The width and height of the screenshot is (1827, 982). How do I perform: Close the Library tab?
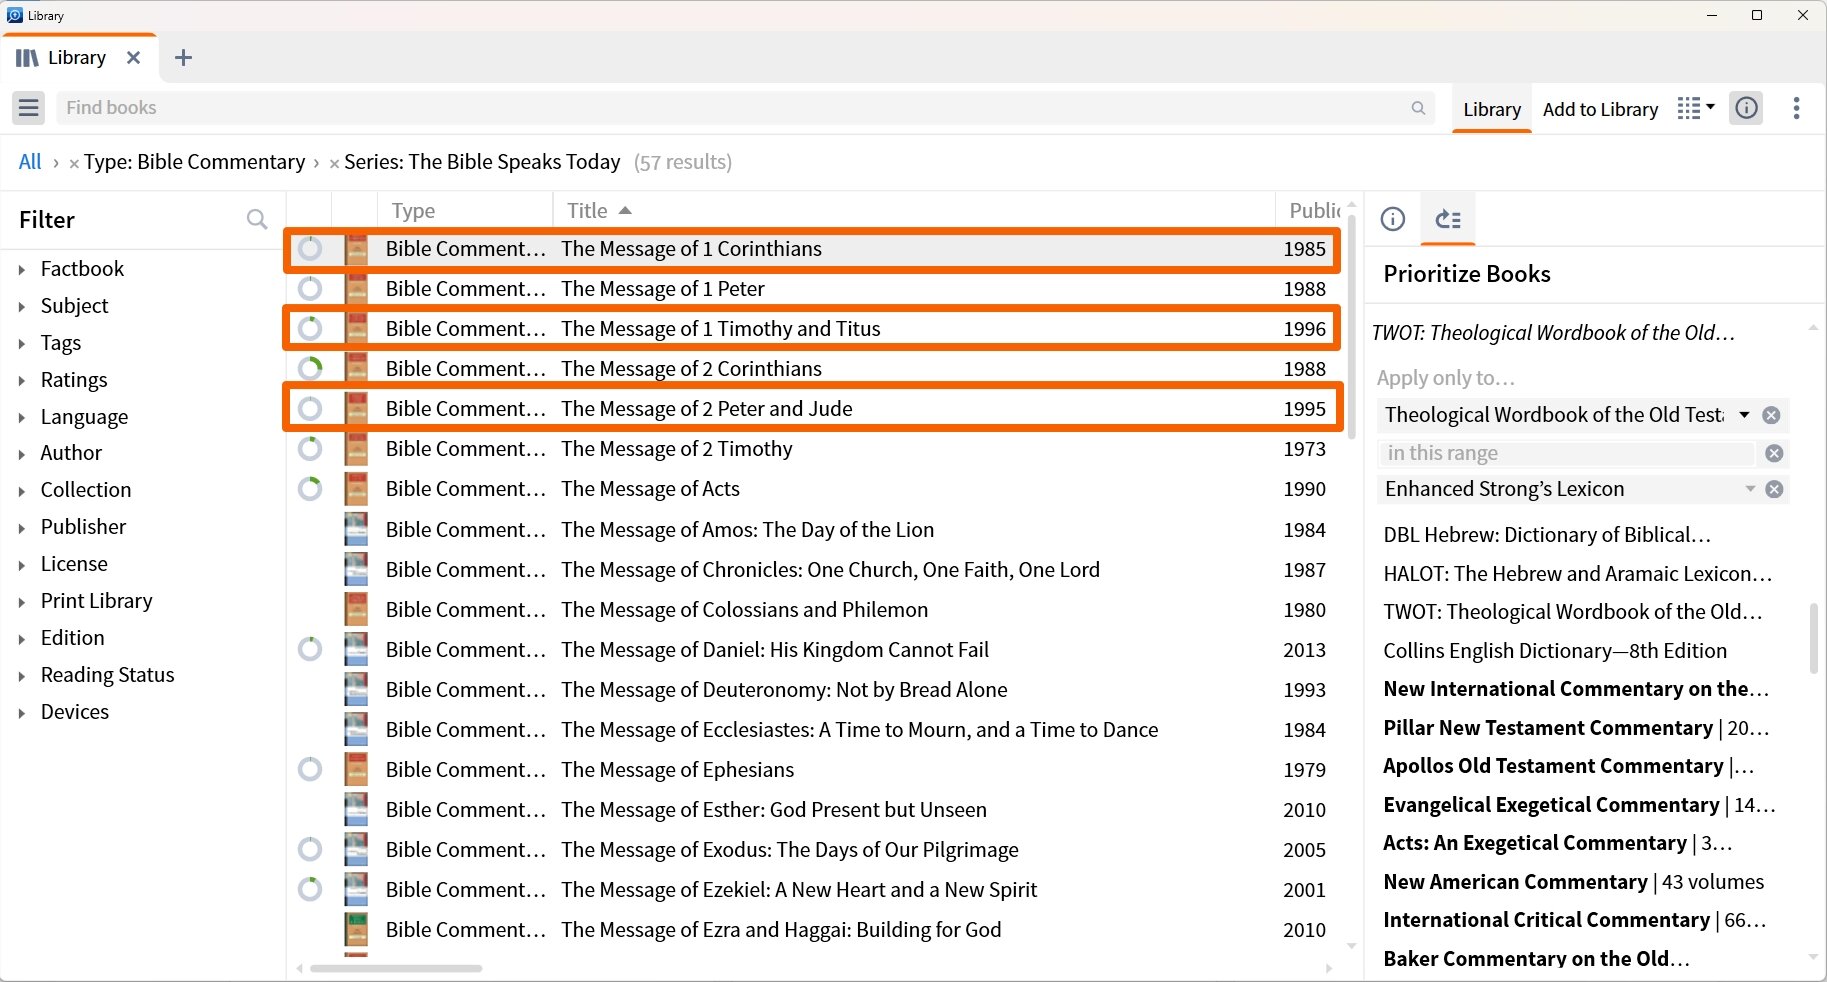133,58
